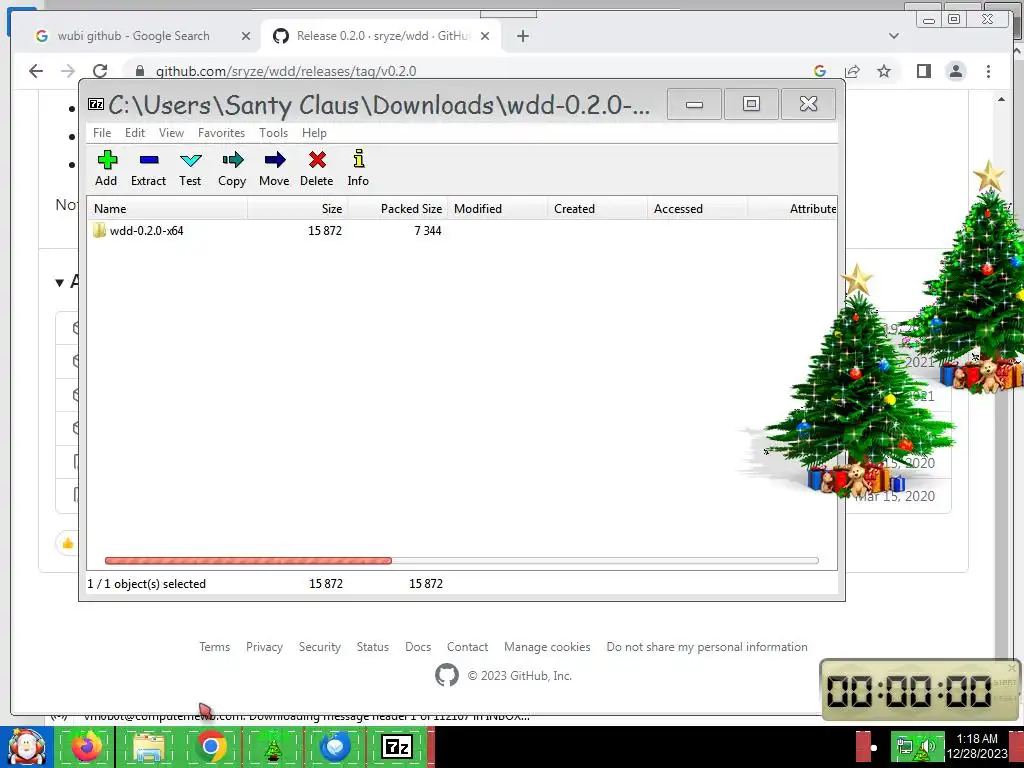Sort by the Name column header
Screen dimensions: 1024x768
point(167,209)
